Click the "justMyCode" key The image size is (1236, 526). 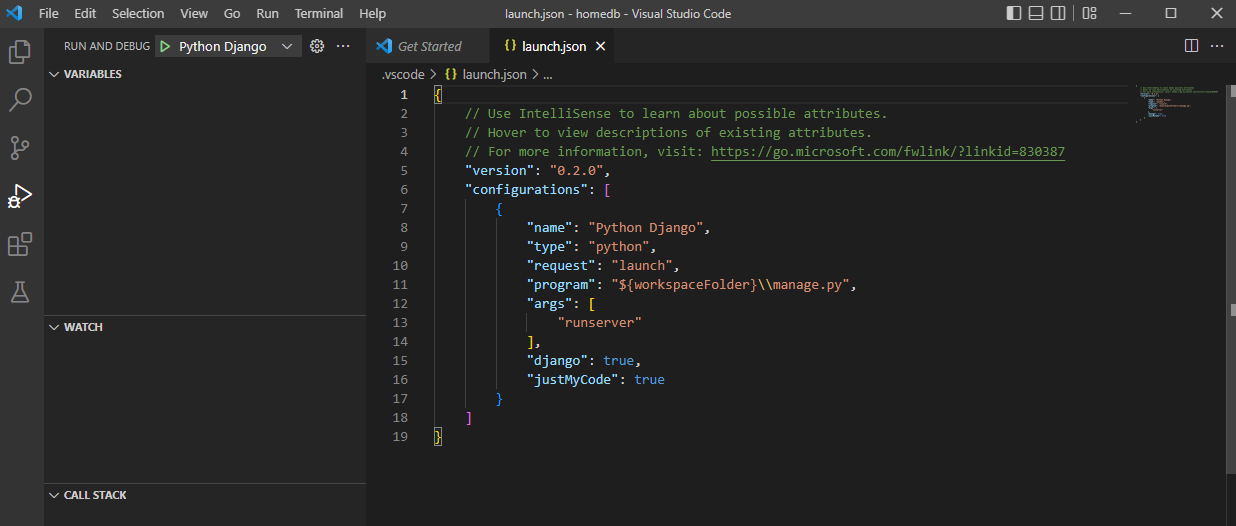pos(572,380)
